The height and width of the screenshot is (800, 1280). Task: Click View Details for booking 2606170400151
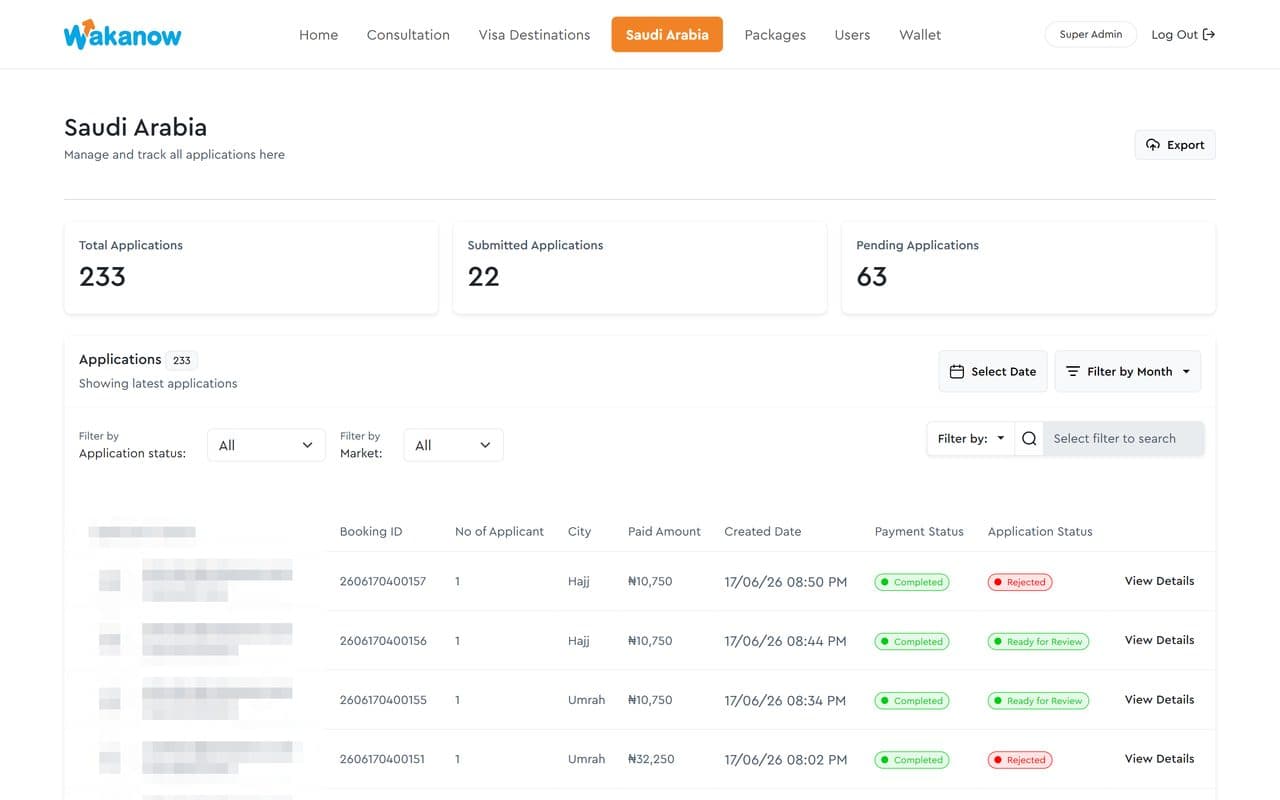[x=1159, y=759]
